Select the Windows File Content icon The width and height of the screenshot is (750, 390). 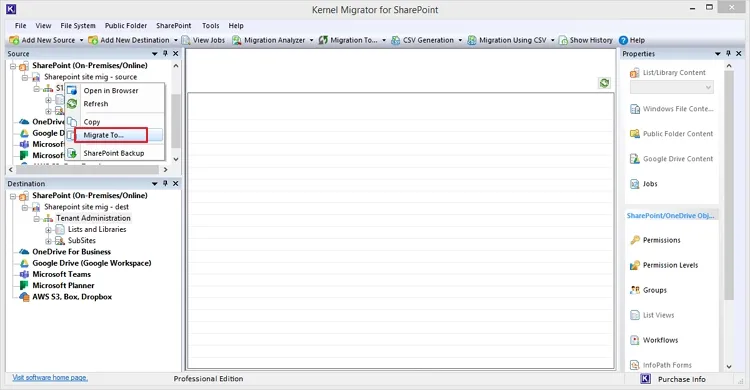(x=635, y=109)
